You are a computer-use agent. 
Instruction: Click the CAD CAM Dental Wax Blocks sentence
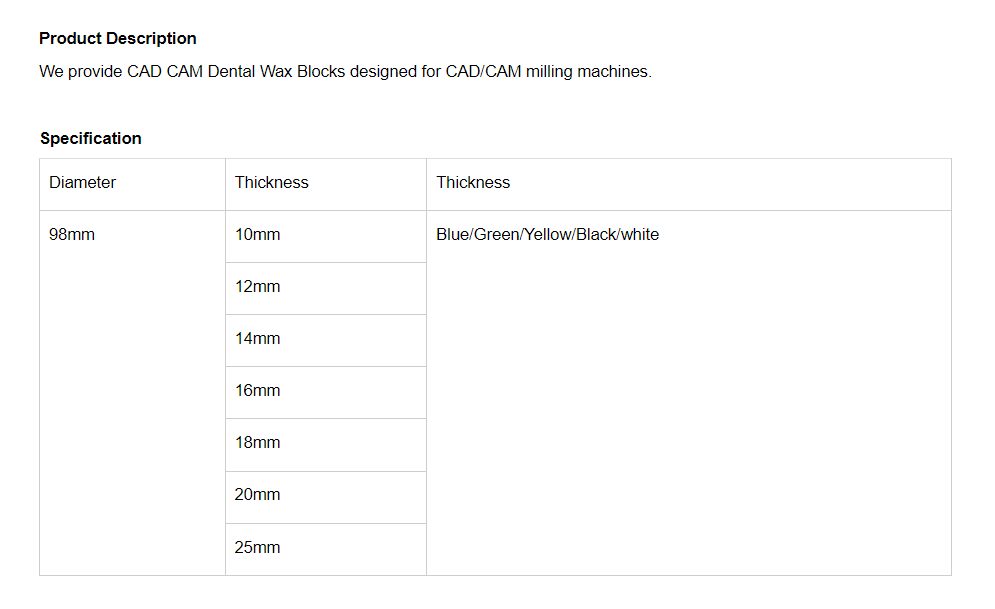coord(345,72)
